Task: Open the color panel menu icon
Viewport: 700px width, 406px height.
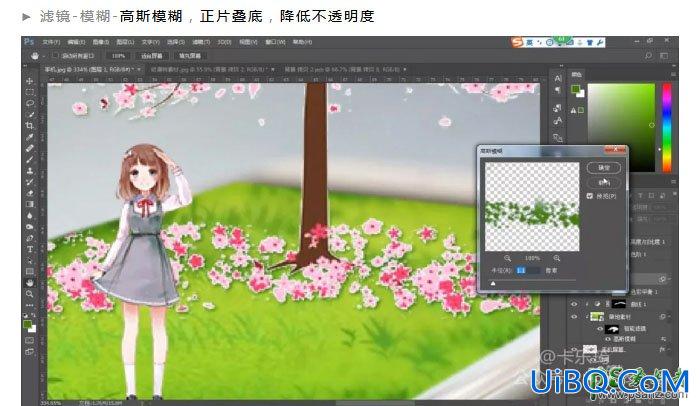Action: coord(673,74)
